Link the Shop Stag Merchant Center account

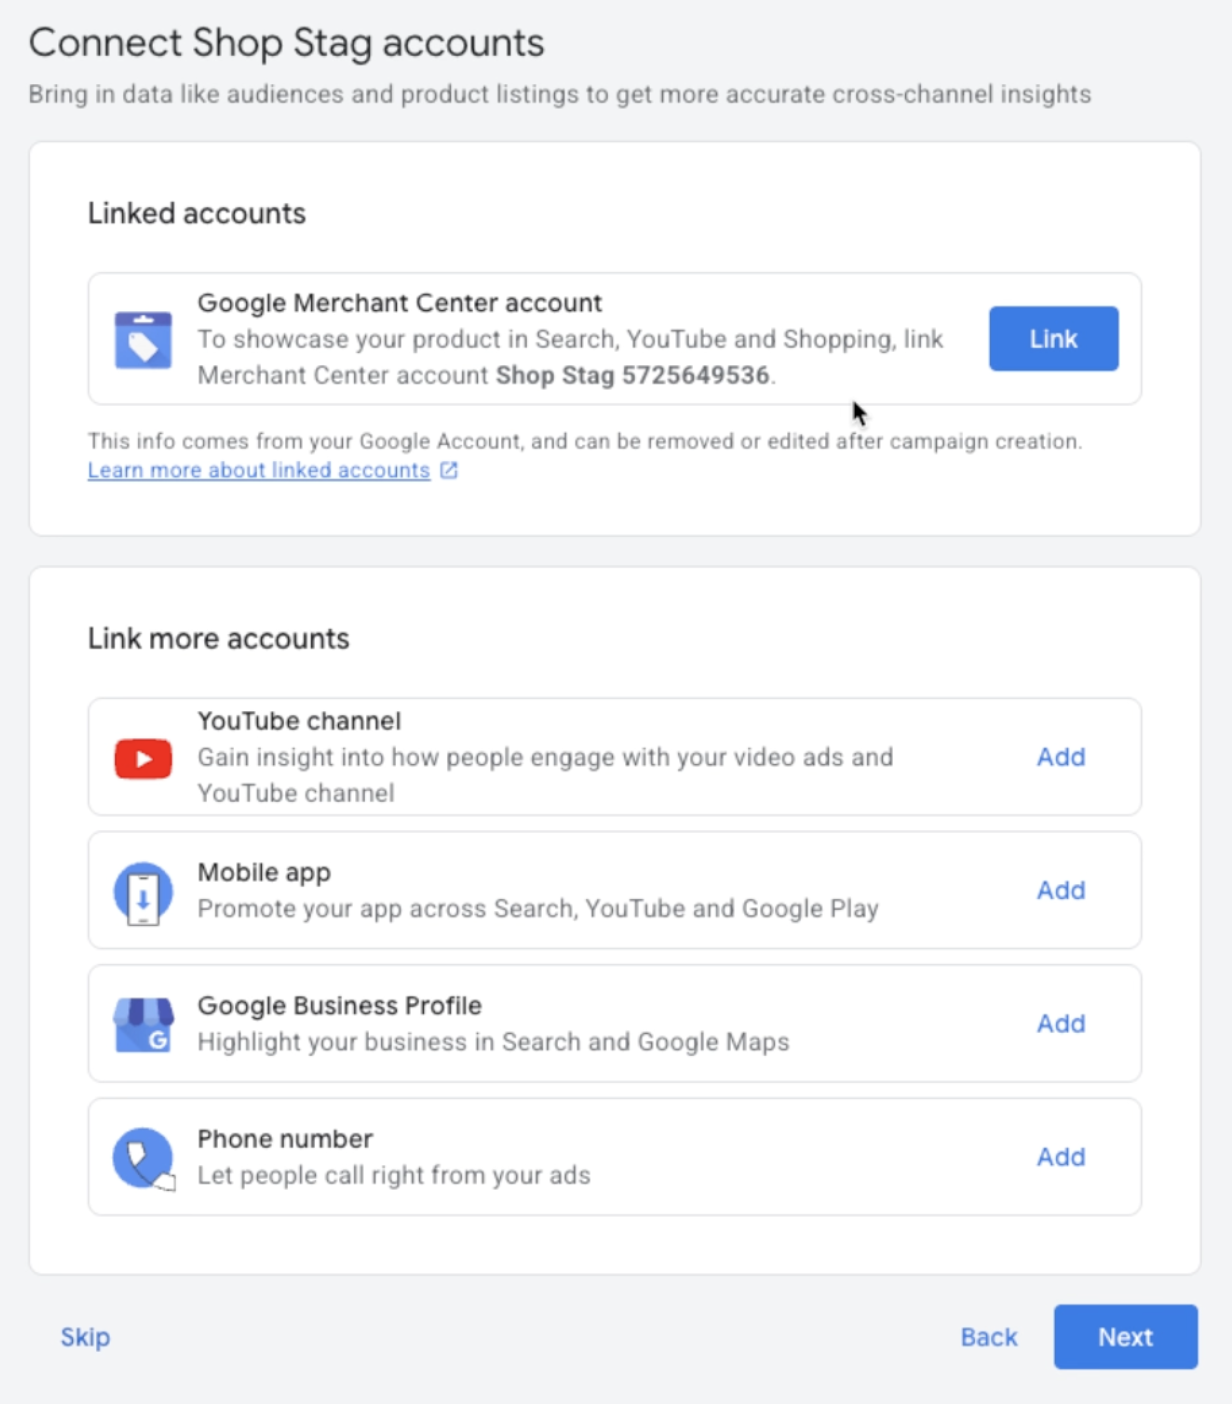coord(1052,339)
